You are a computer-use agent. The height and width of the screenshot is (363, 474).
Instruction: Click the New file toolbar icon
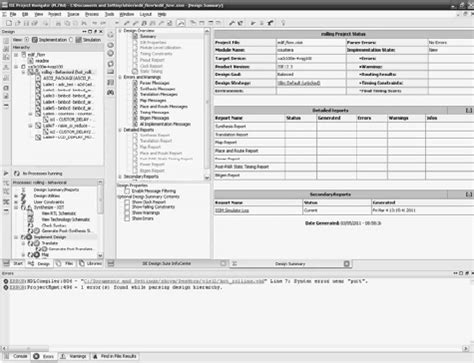[9, 23]
